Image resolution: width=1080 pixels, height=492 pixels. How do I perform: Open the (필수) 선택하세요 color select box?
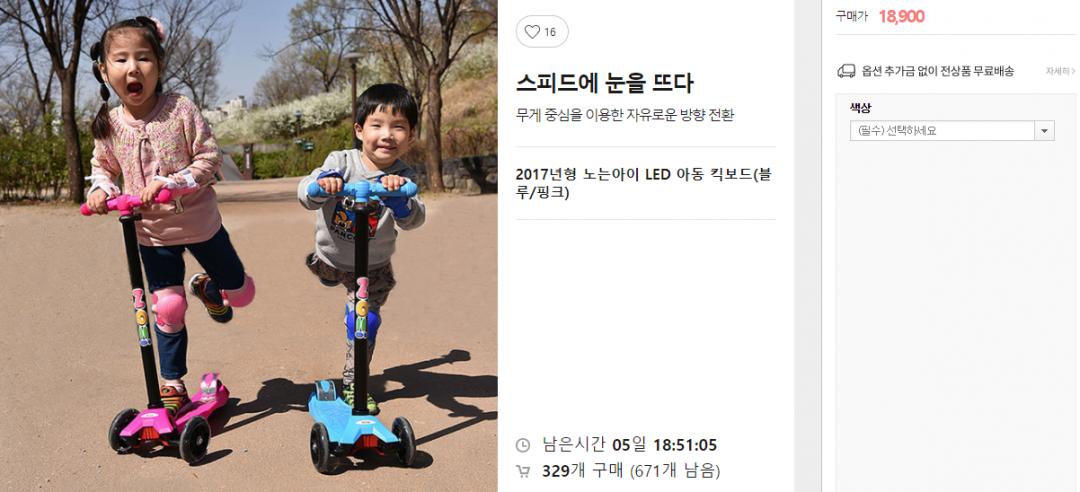tap(952, 131)
